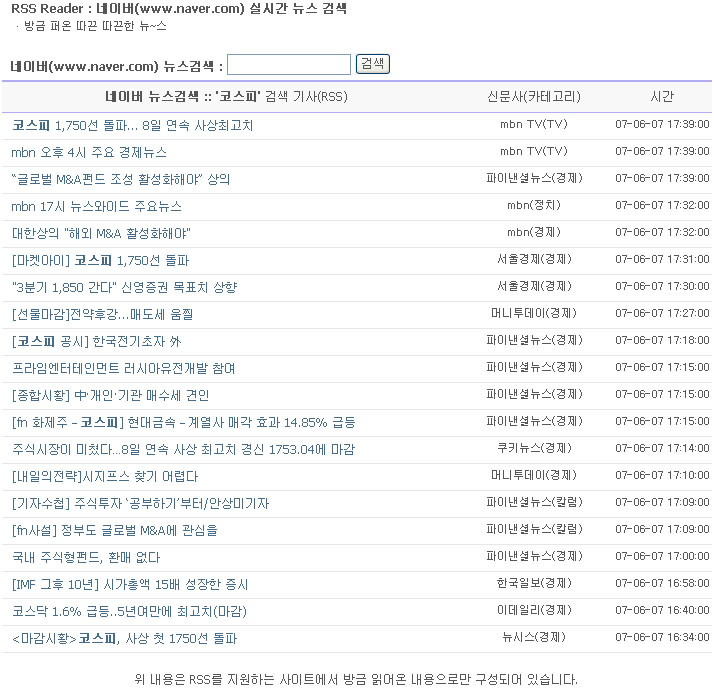714x697 pixels.
Task: Click source 'mbn(정치)' cell
Action: click(x=534, y=205)
